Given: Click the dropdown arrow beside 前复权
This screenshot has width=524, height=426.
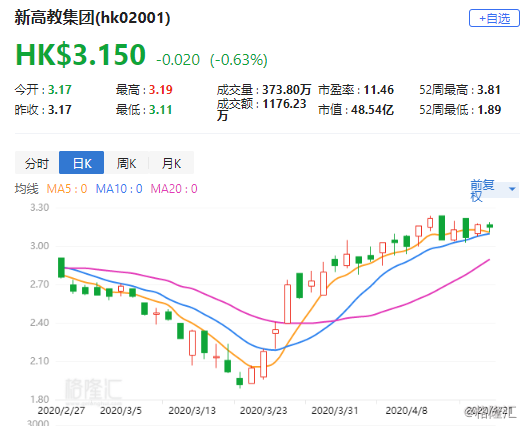Looking at the screenshot, I should point(512,189).
